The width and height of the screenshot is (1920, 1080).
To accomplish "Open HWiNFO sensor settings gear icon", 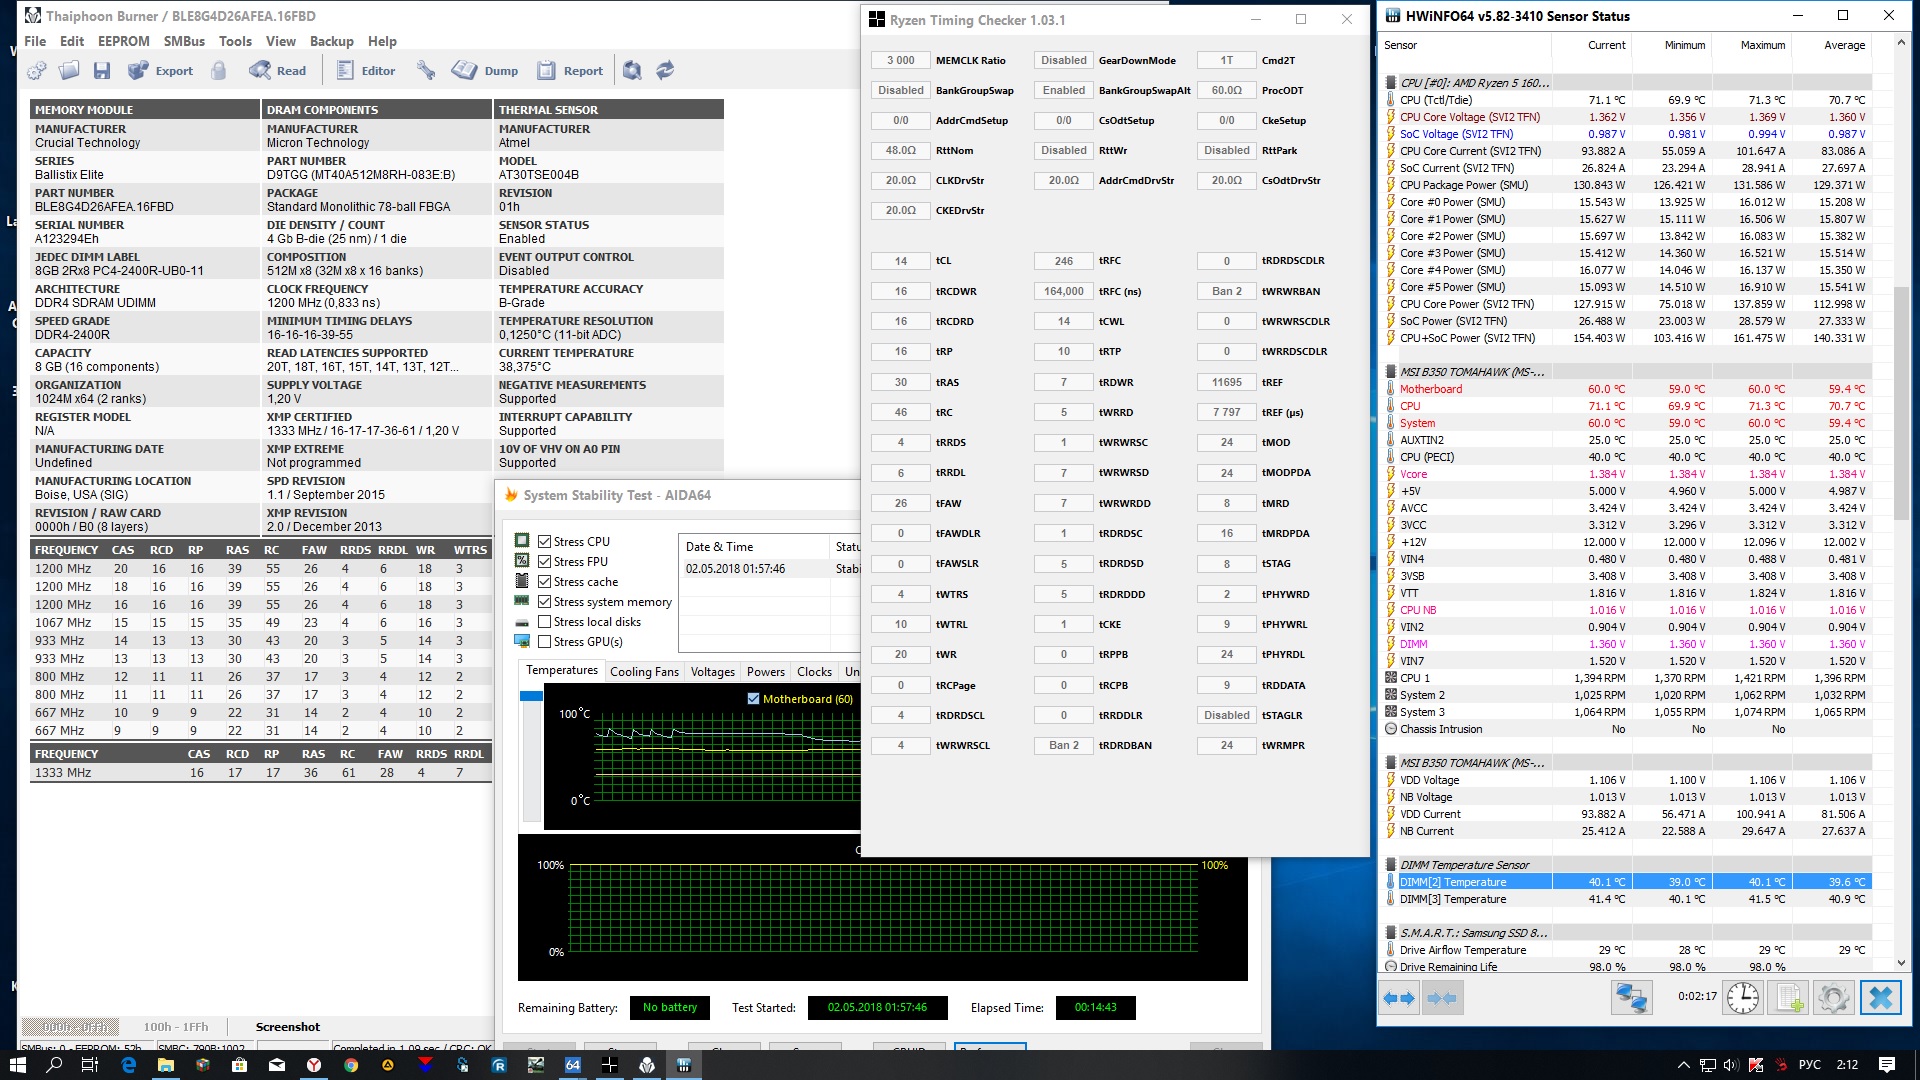I will (1833, 998).
